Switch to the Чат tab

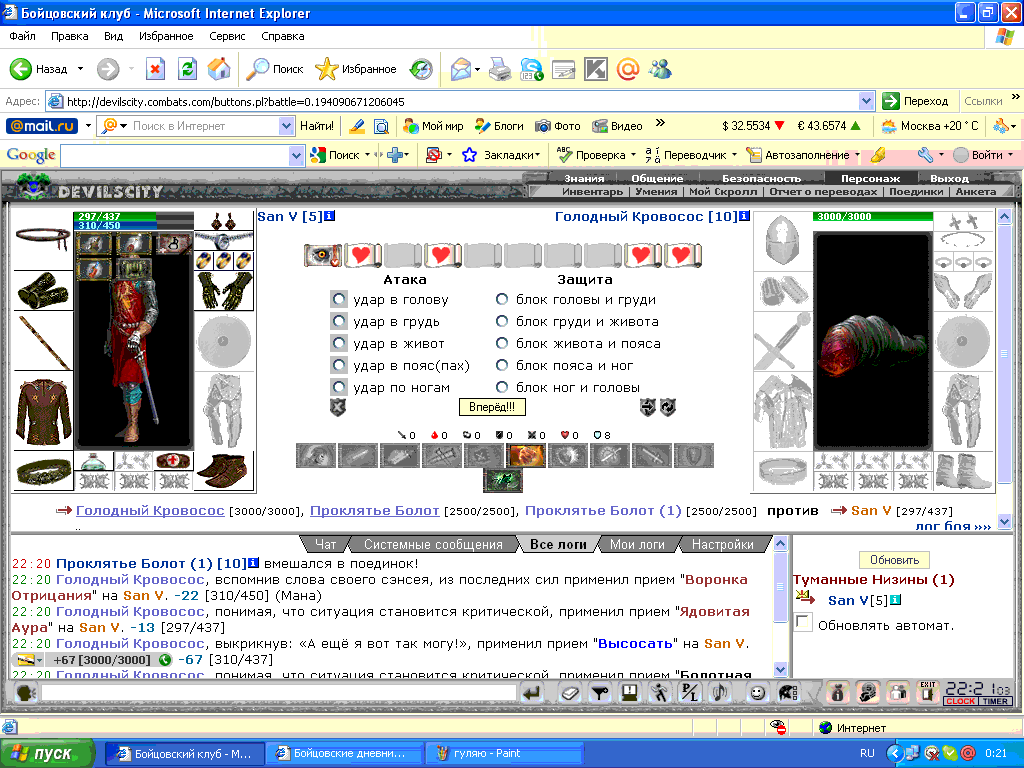click(325, 544)
